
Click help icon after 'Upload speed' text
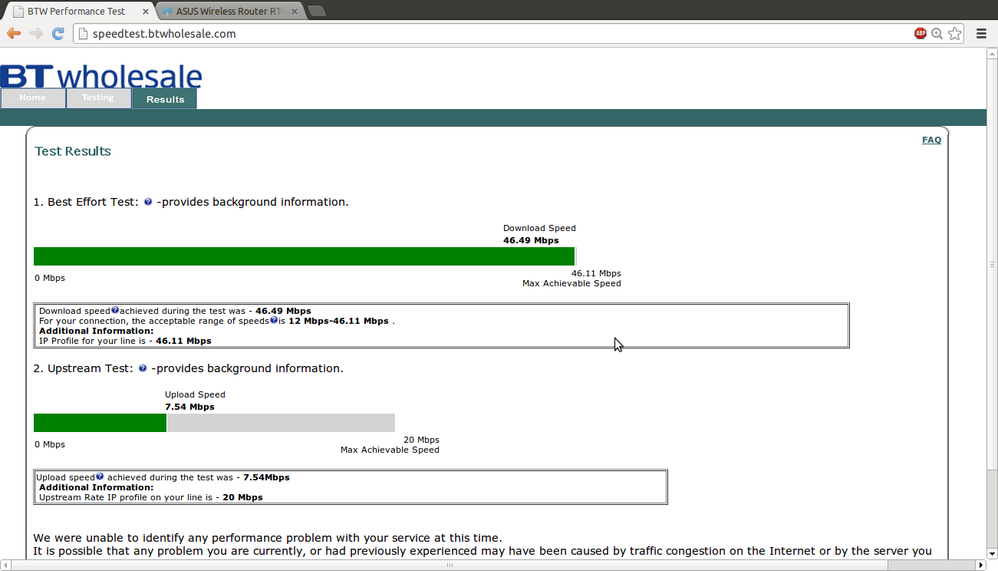pos(100,476)
